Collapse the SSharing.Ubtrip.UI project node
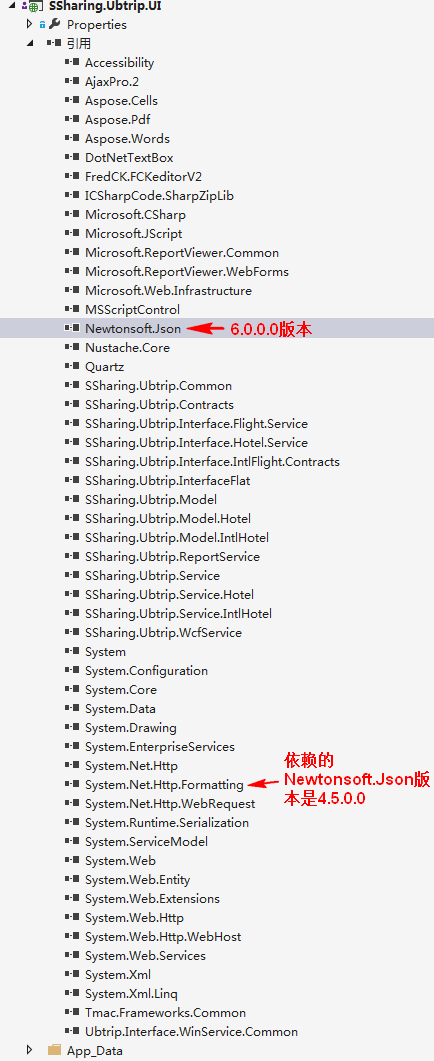 [x=12, y=6]
